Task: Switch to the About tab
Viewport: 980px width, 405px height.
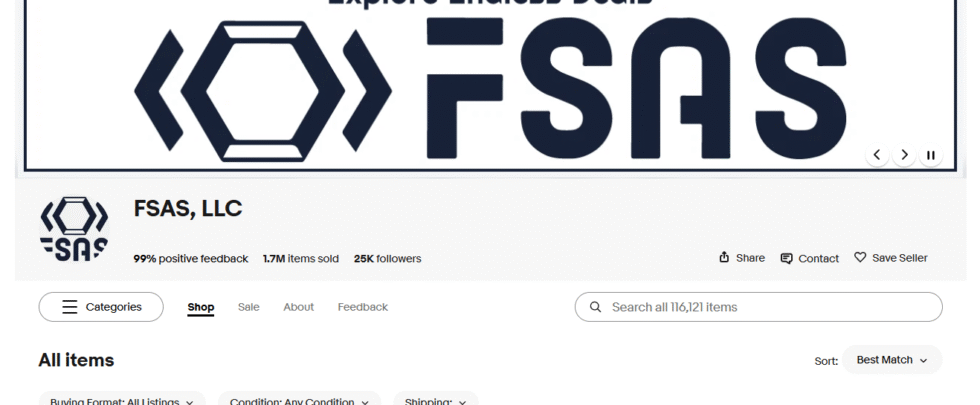Action: (x=299, y=307)
